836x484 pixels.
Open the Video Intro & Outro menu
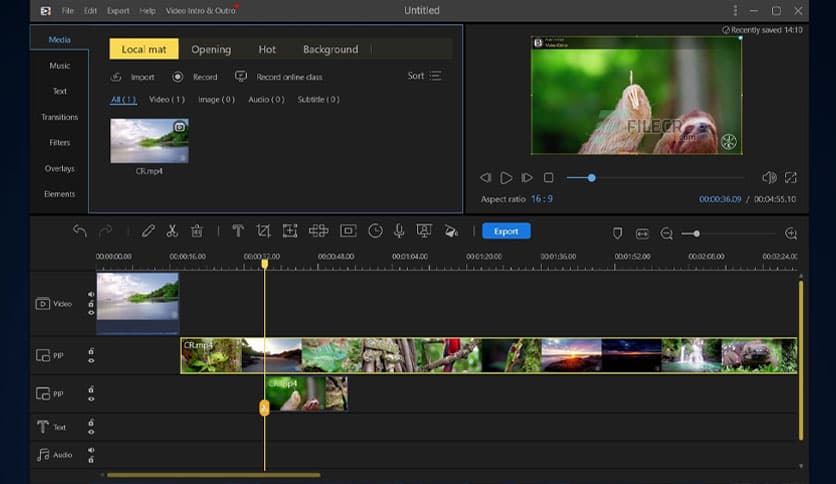point(201,10)
